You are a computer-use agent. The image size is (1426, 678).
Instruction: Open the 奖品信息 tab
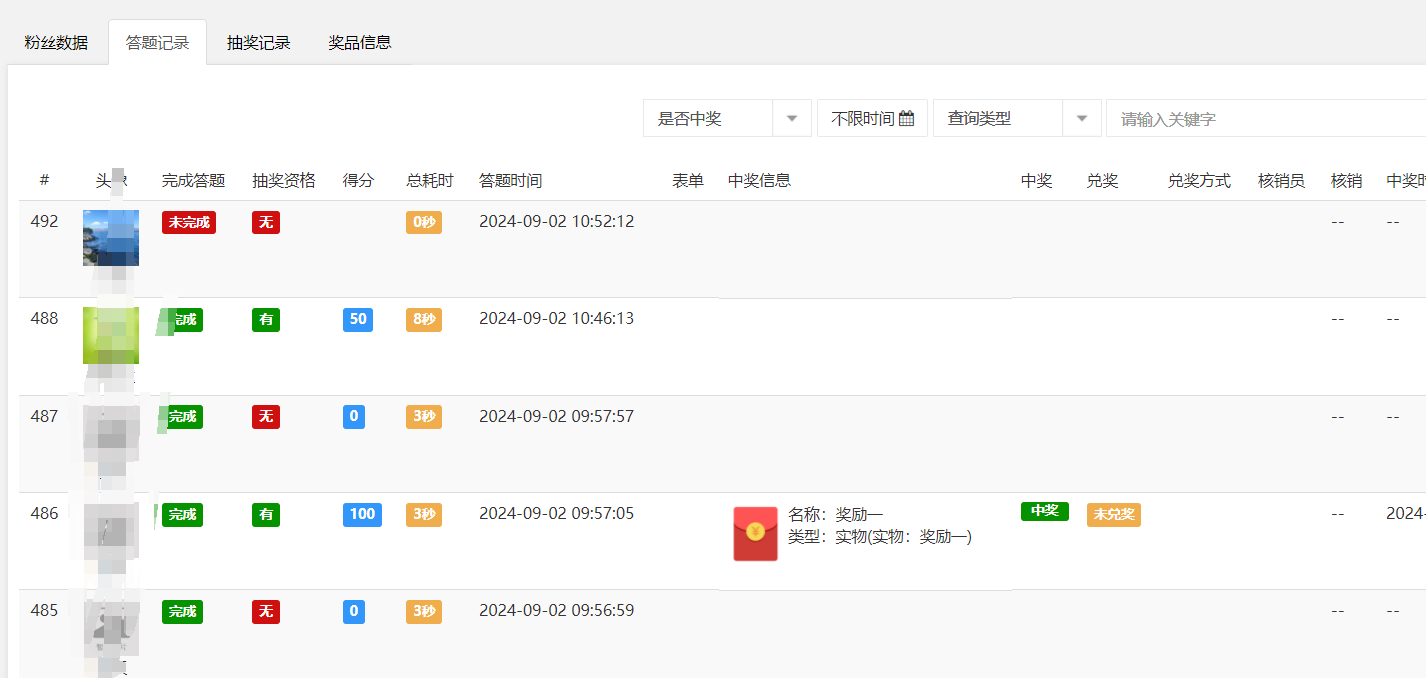click(360, 43)
